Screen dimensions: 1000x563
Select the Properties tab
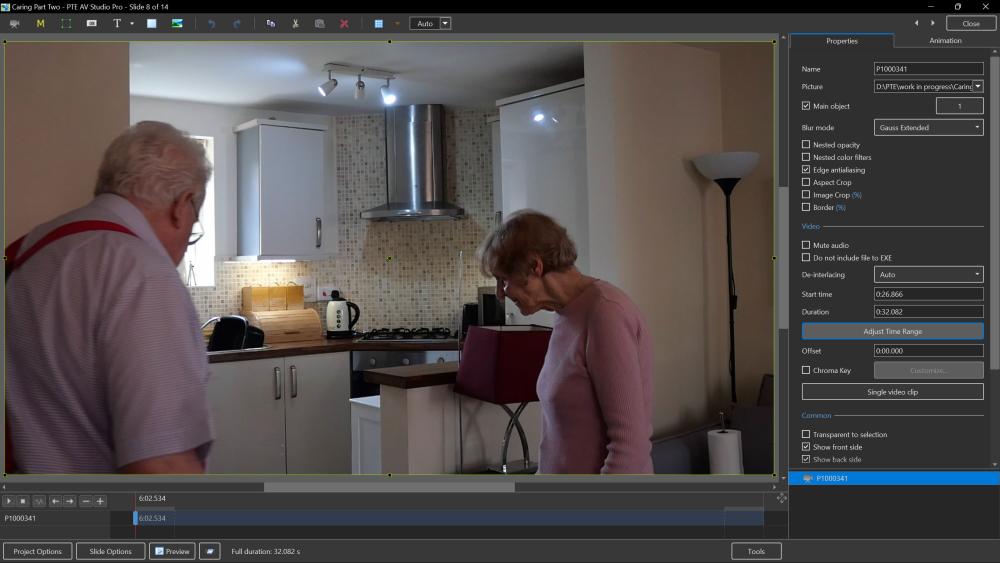click(x=841, y=41)
